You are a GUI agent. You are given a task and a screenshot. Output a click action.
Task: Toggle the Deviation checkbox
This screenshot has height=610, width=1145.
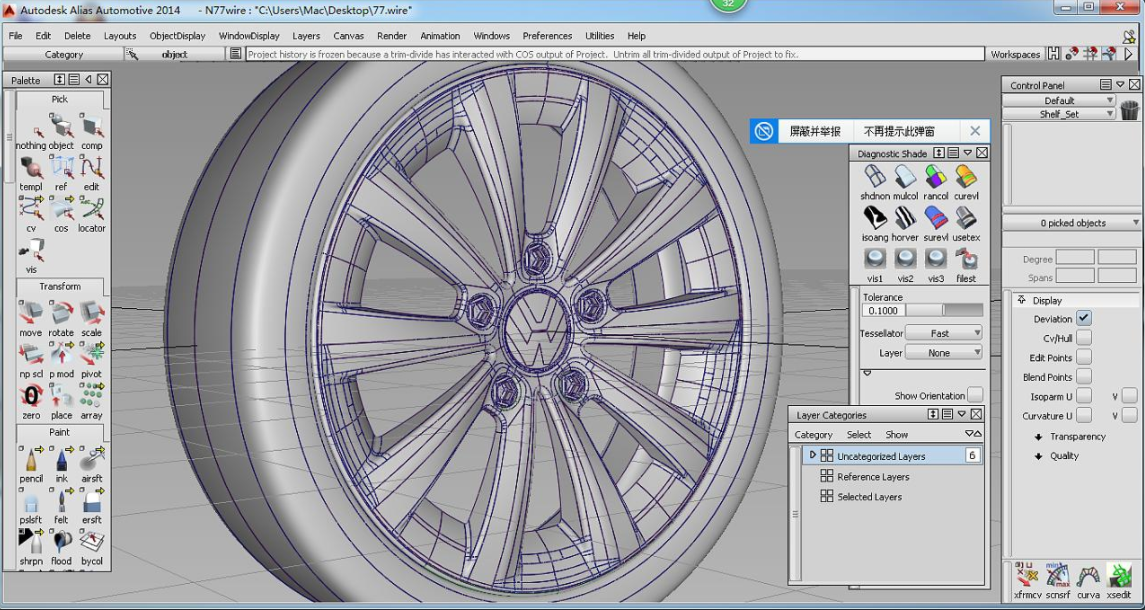[1084, 319]
